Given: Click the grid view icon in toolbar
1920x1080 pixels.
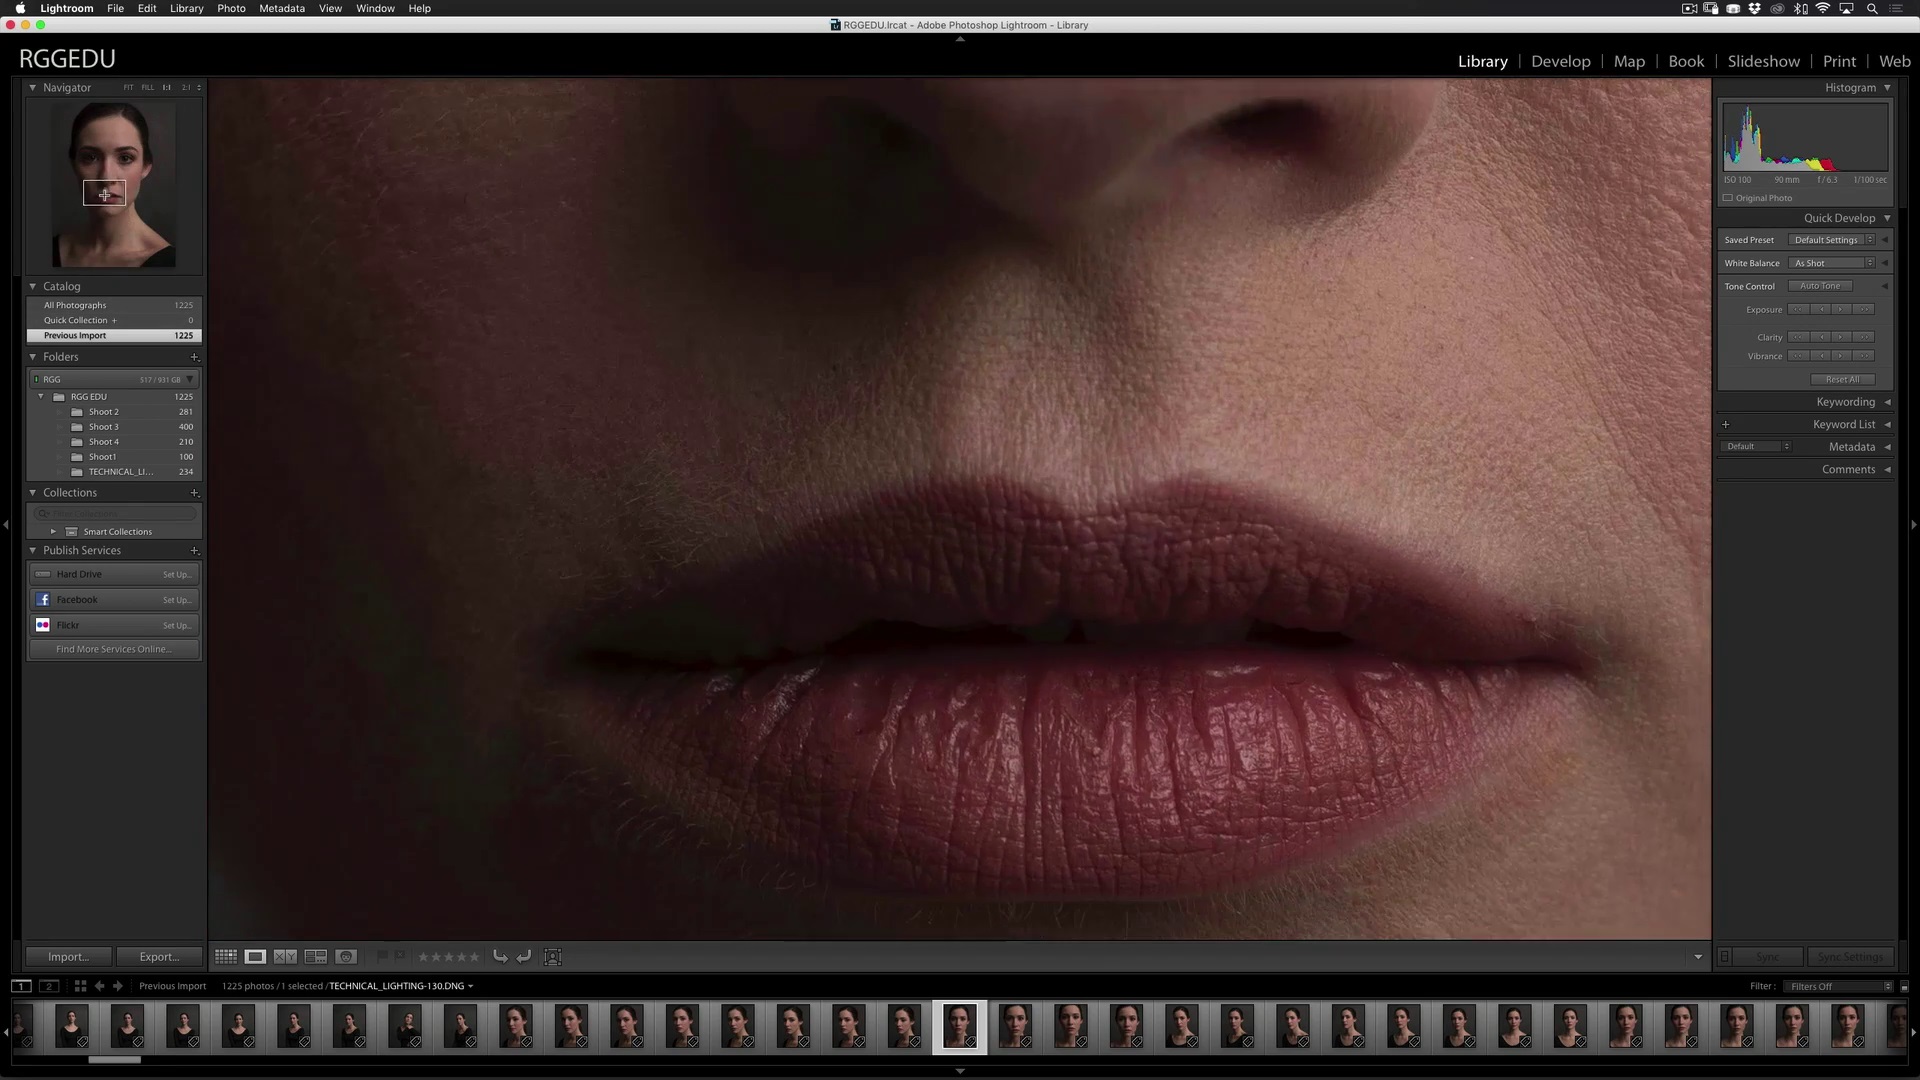Looking at the screenshot, I should pos(227,956).
